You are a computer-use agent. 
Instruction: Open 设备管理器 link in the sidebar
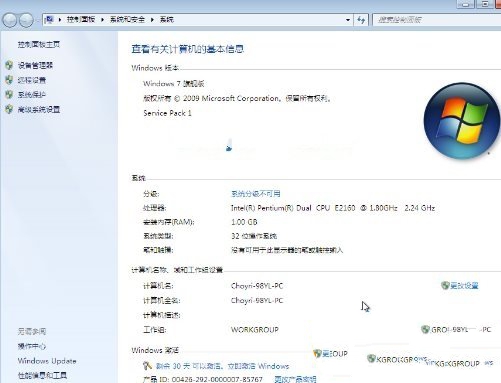(x=35, y=65)
